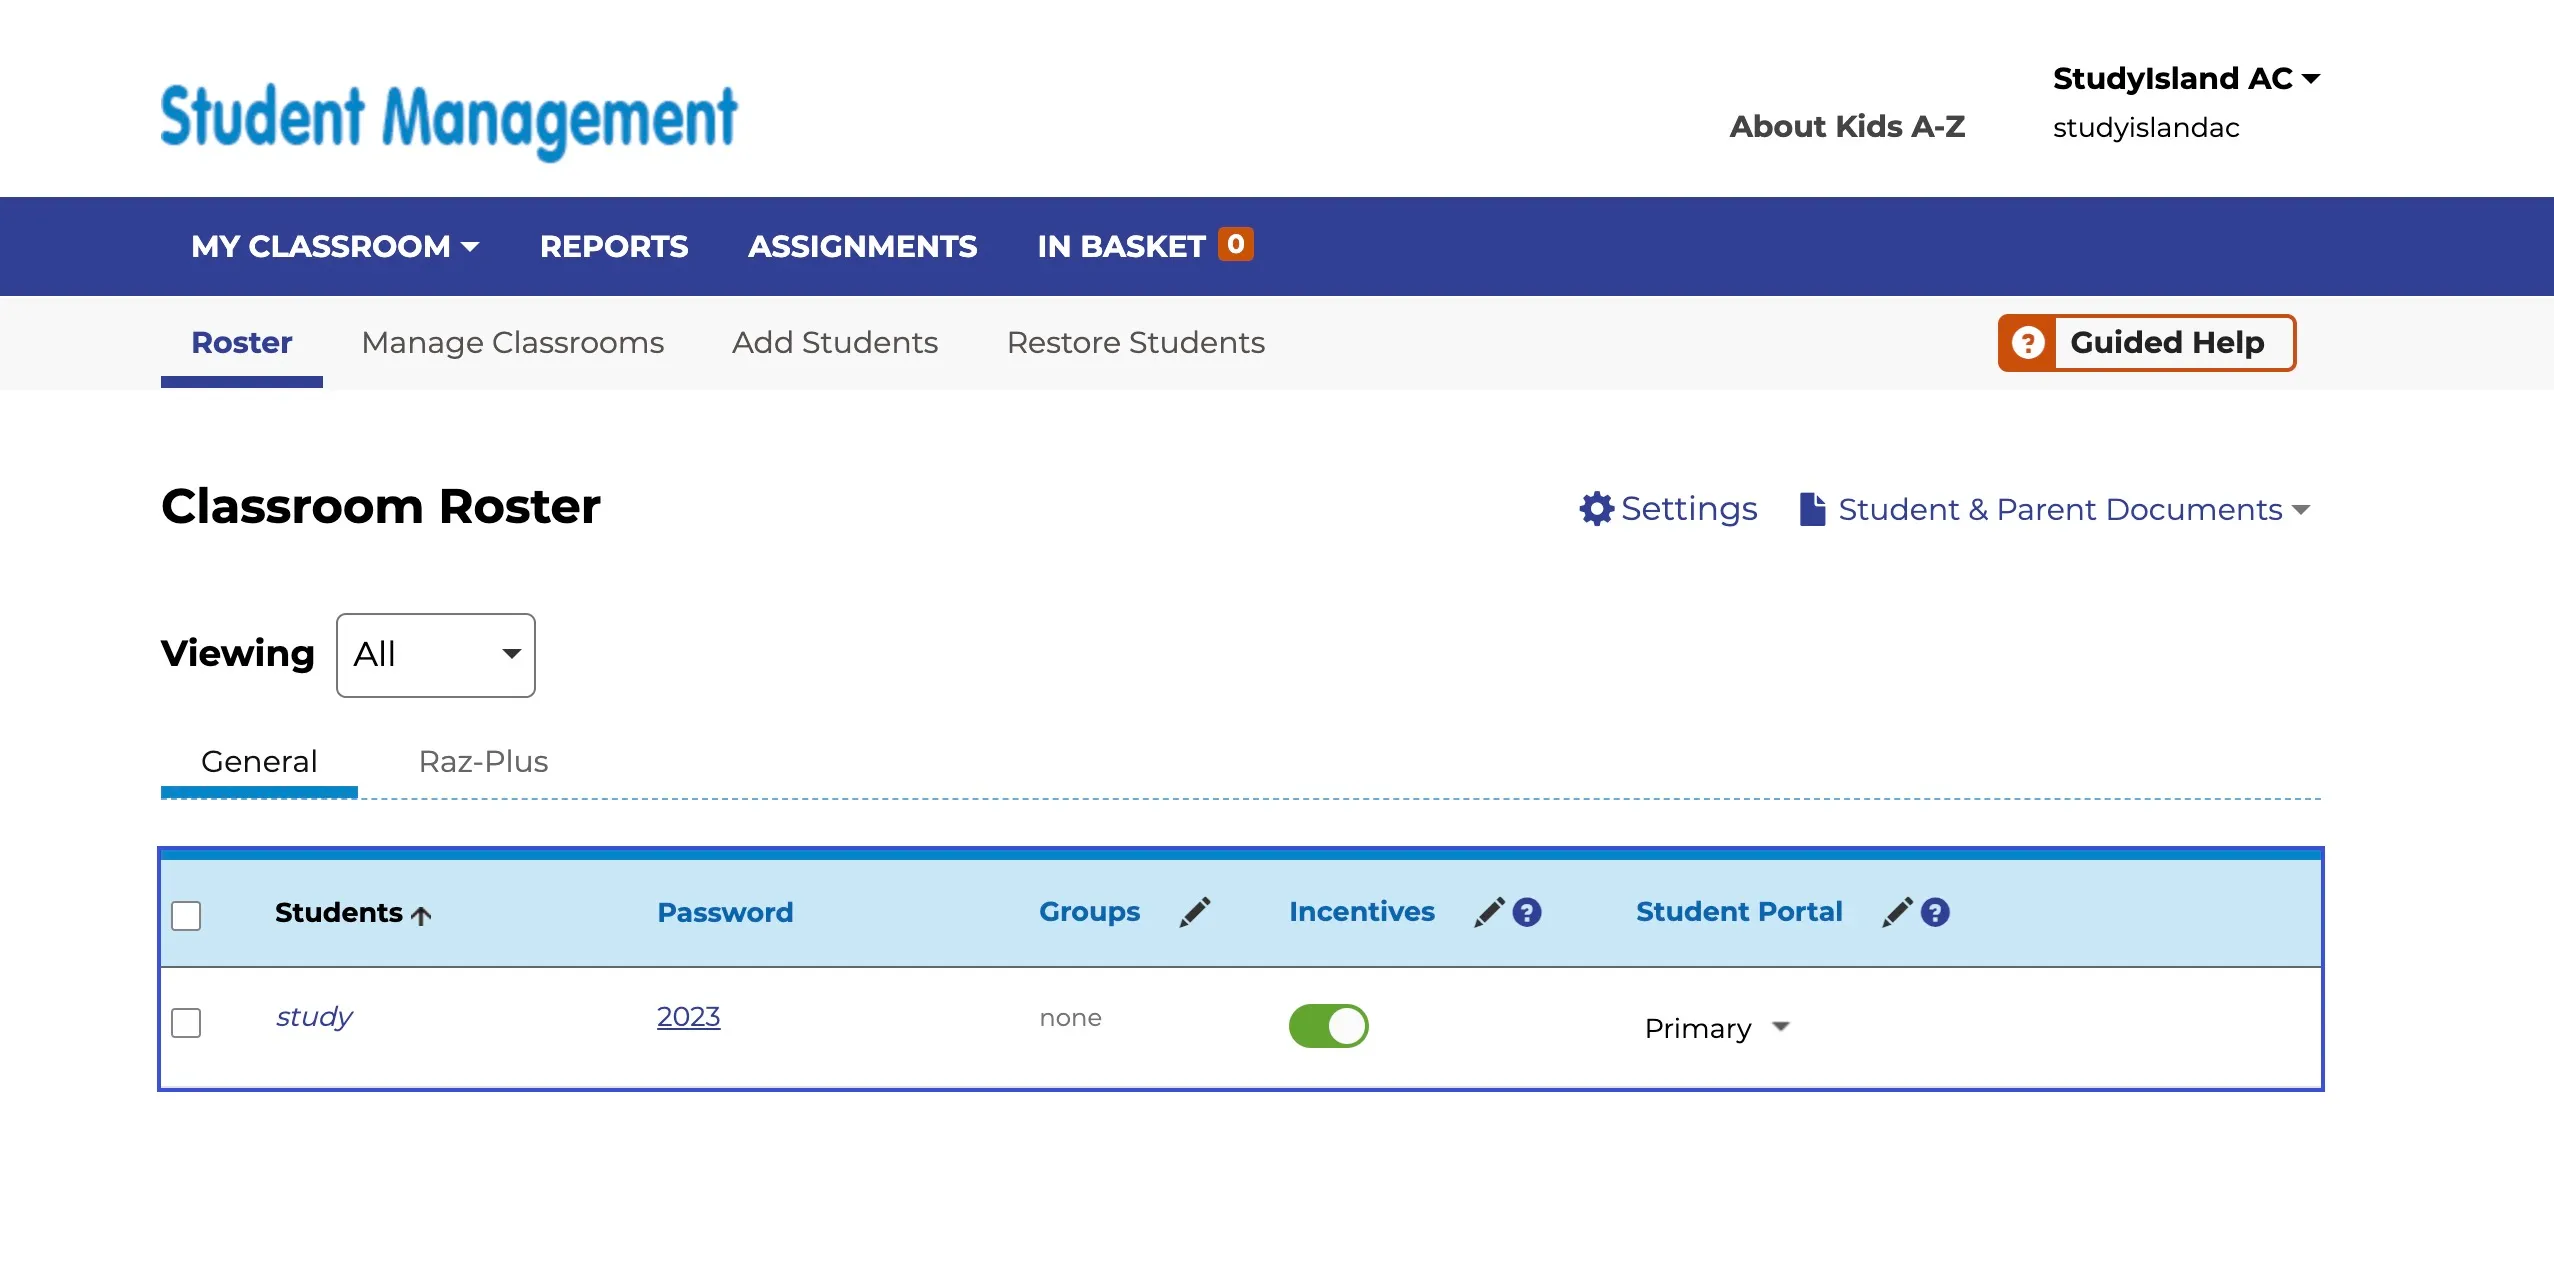Click the Guided Help question mark icon

tap(2028, 343)
